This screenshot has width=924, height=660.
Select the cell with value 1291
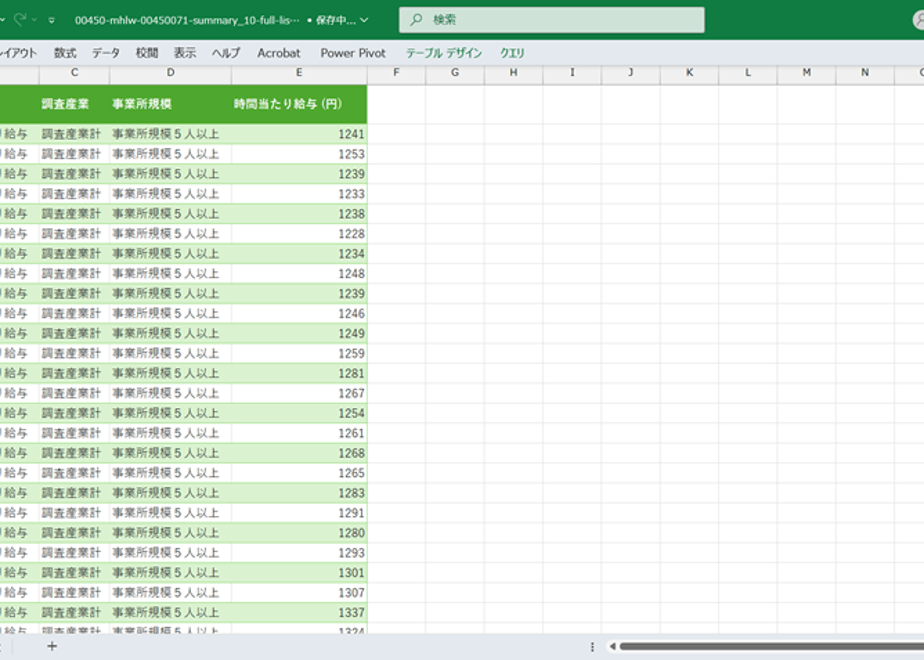pyautogui.click(x=299, y=513)
